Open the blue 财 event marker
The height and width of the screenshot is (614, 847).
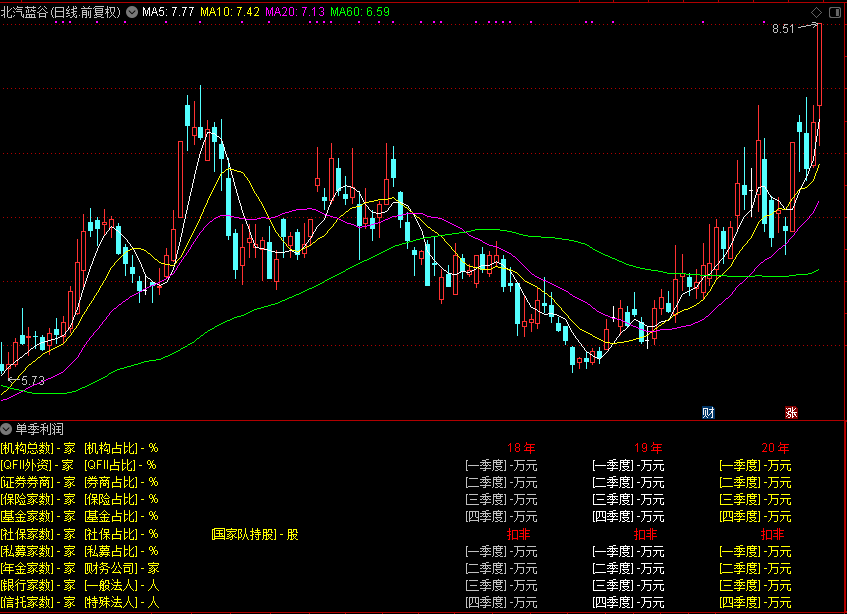[708, 412]
